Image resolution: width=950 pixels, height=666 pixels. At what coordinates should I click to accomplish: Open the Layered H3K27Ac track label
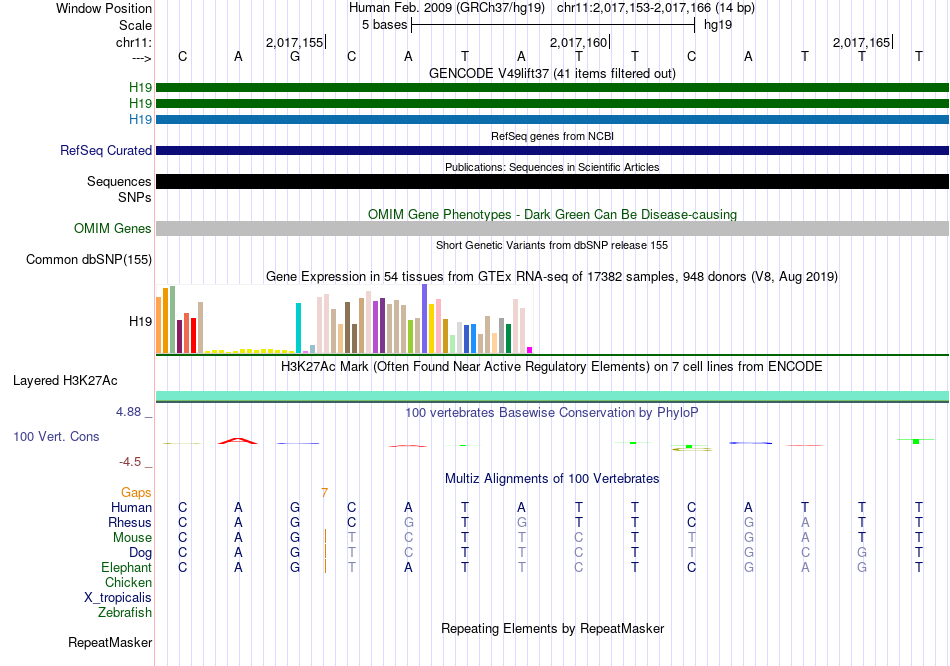[65, 381]
